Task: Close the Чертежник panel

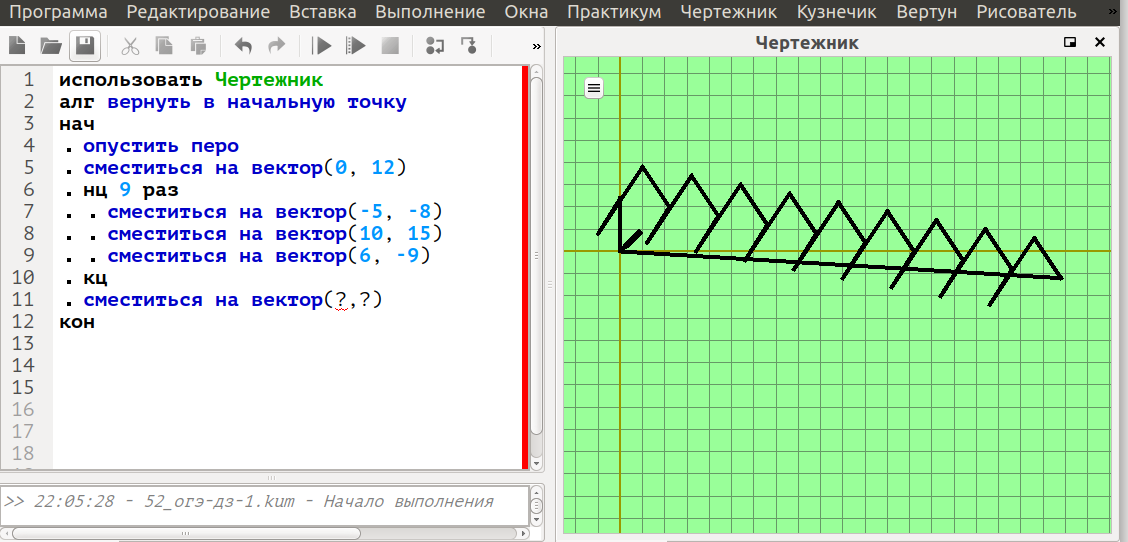Action: (1100, 42)
